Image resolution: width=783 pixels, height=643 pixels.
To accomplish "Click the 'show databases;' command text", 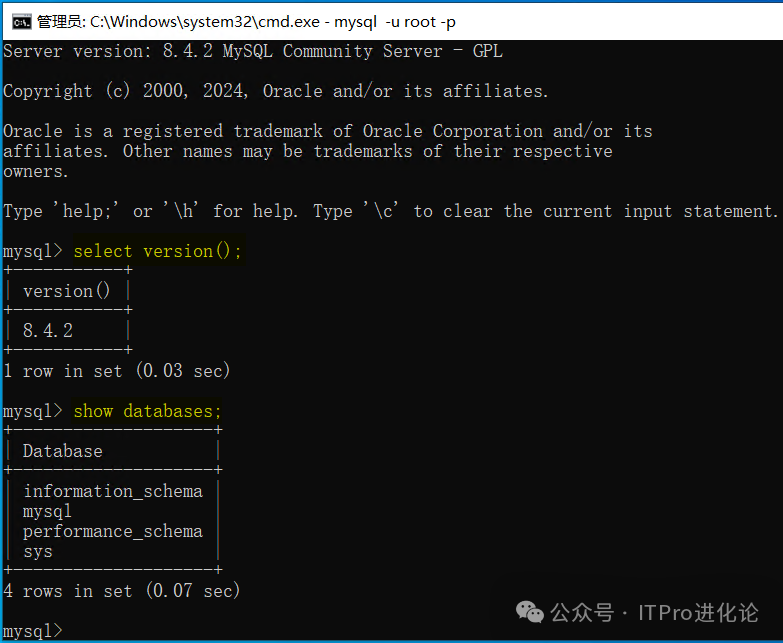I will point(147,411).
